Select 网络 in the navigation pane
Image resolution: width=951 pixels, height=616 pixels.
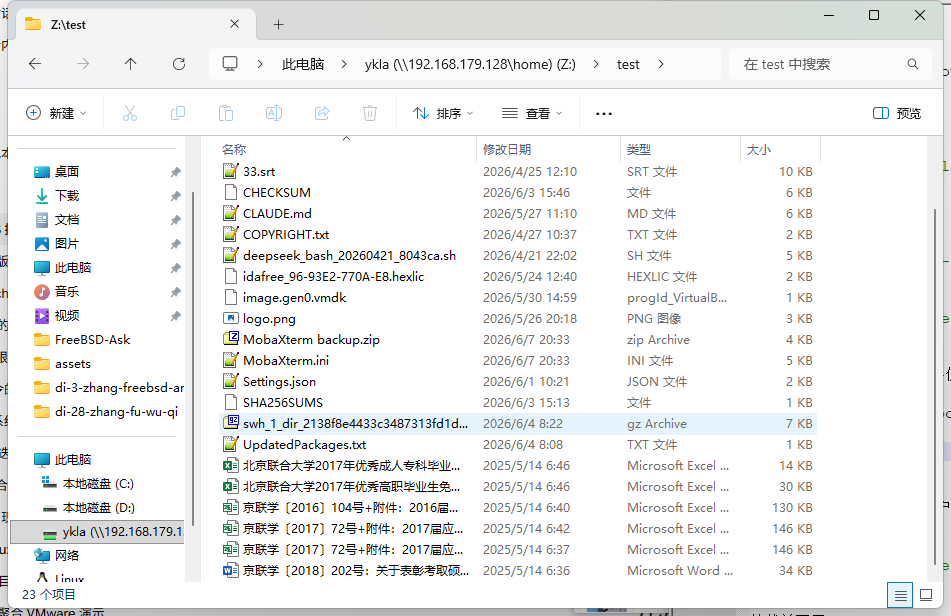click(67, 555)
